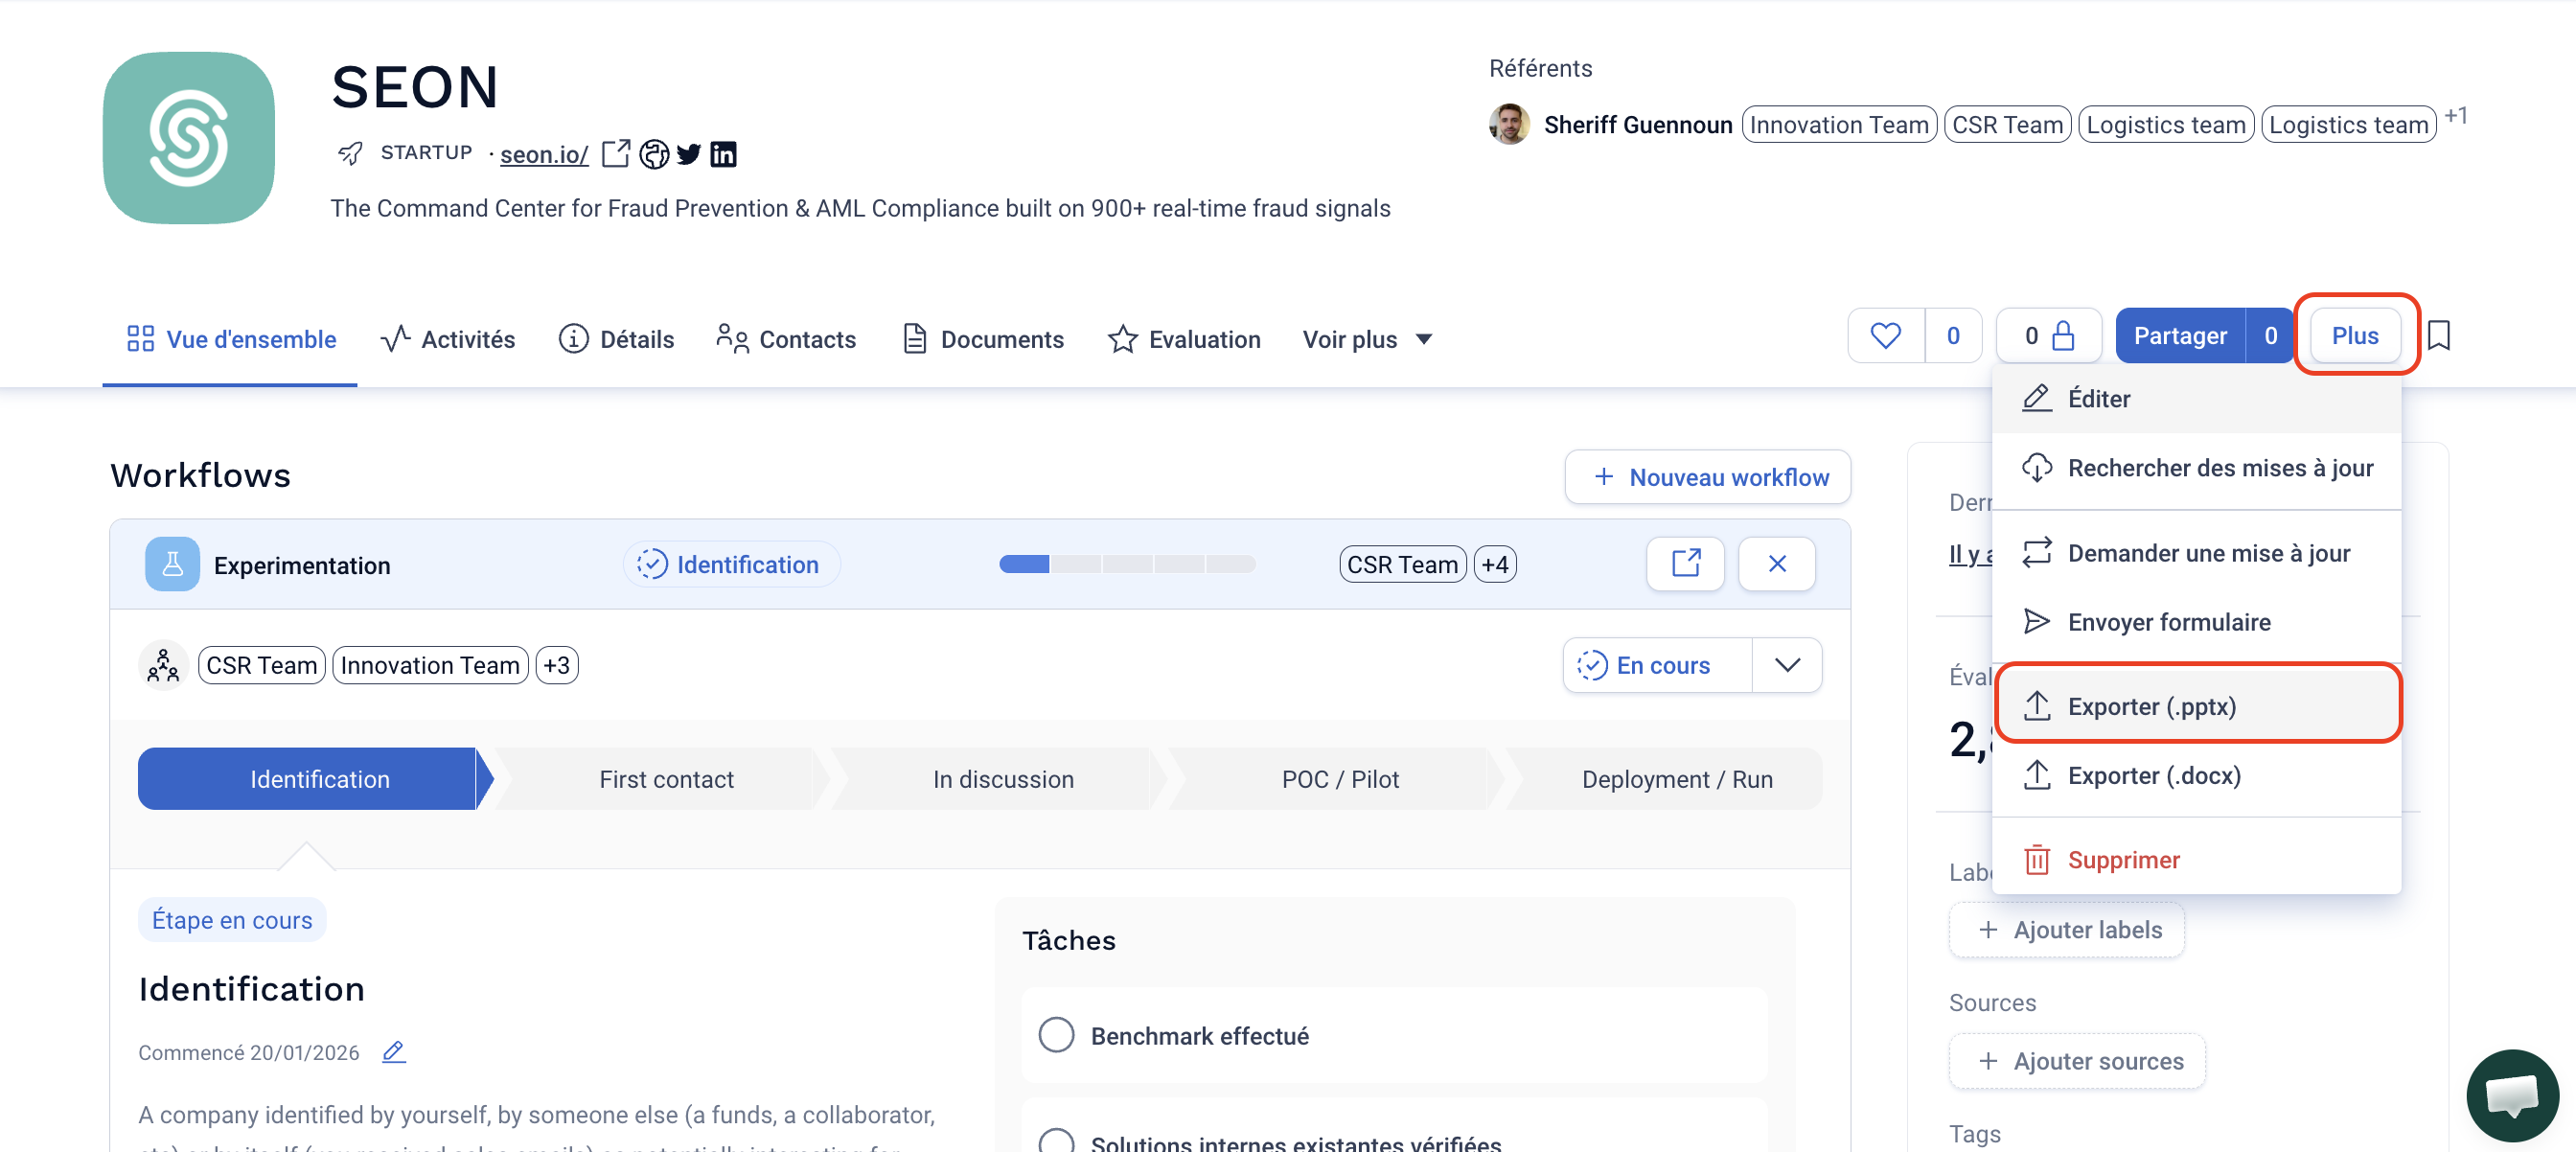Click the lock icon counter
The height and width of the screenshot is (1152, 2576).
tap(2049, 336)
